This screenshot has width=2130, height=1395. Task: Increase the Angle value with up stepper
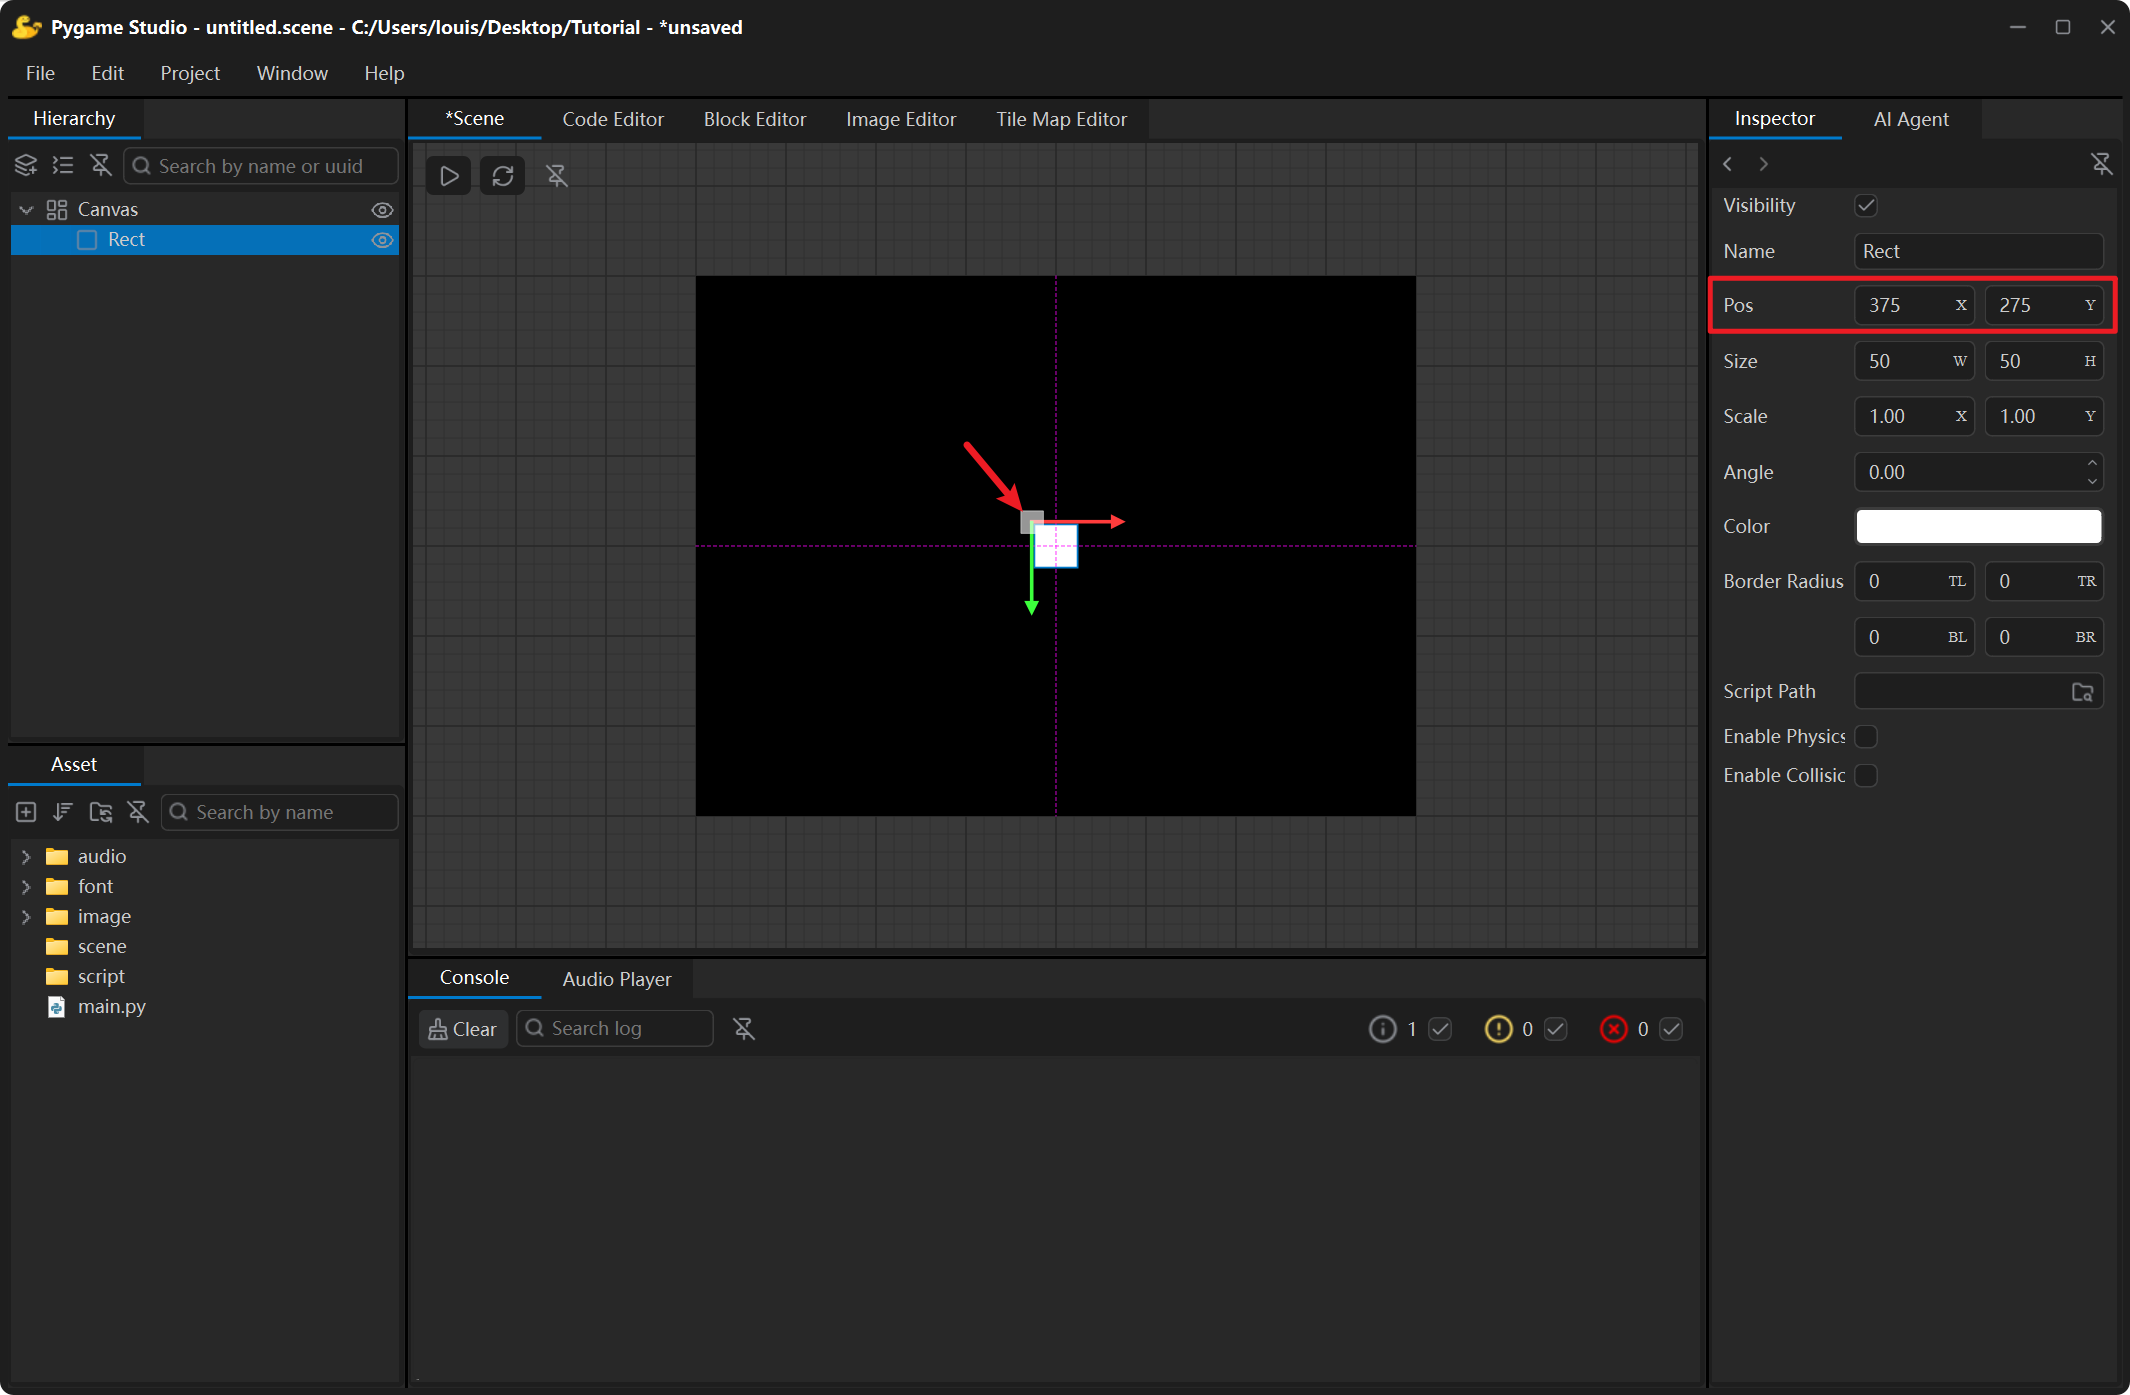click(x=2092, y=463)
